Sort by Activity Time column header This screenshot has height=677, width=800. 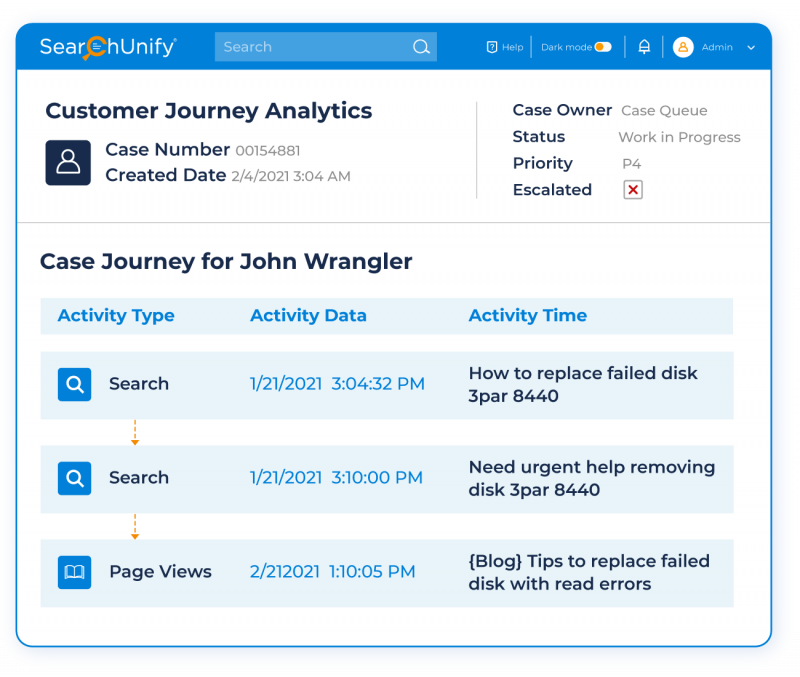(528, 315)
